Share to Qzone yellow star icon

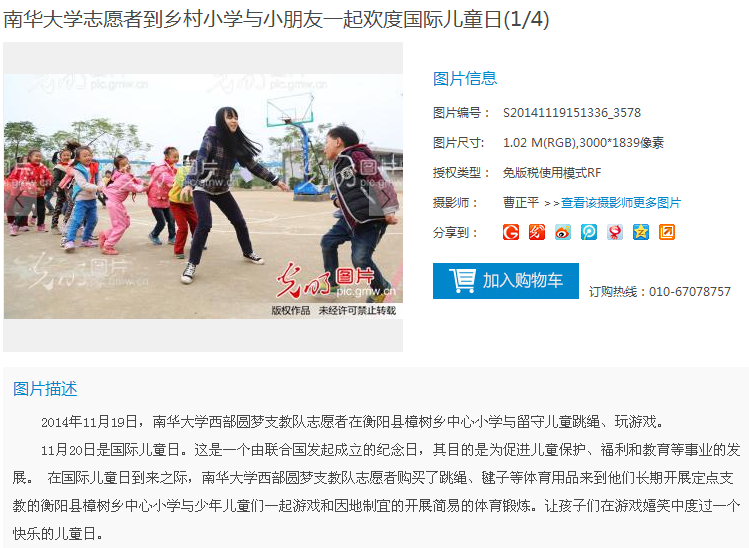[641, 232]
